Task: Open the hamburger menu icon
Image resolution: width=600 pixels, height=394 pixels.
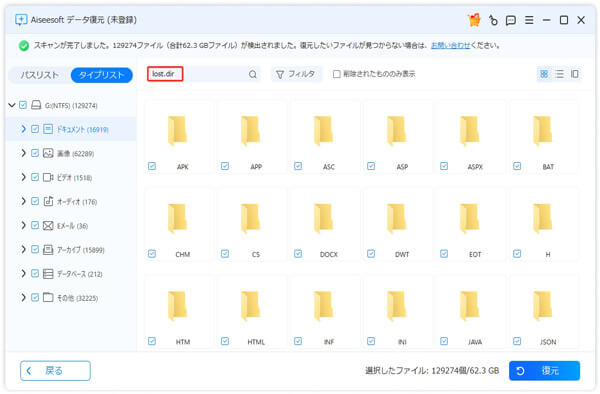Action: (529, 20)
